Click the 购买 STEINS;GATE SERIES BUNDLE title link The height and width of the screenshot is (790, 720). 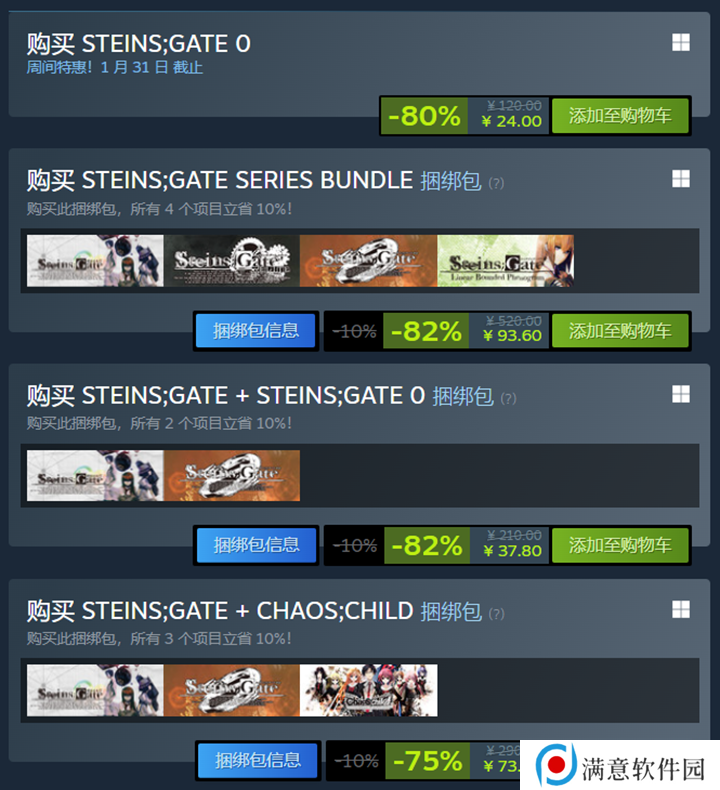[x=220, y=180]
